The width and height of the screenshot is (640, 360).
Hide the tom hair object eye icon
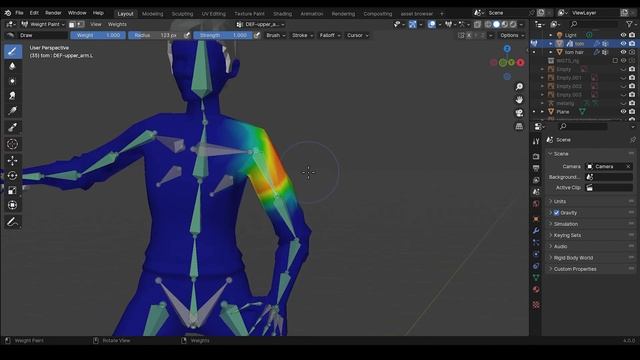(623, 52)
